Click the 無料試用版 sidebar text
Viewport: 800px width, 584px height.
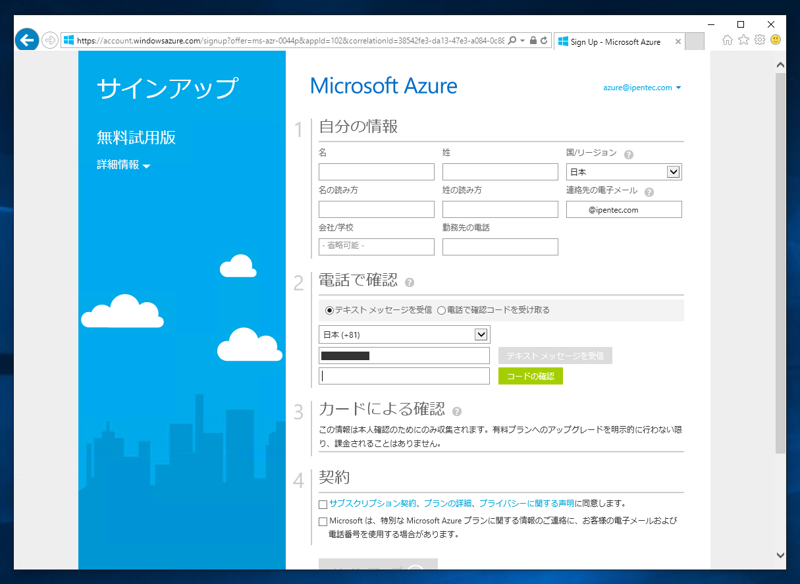point(136,138)
